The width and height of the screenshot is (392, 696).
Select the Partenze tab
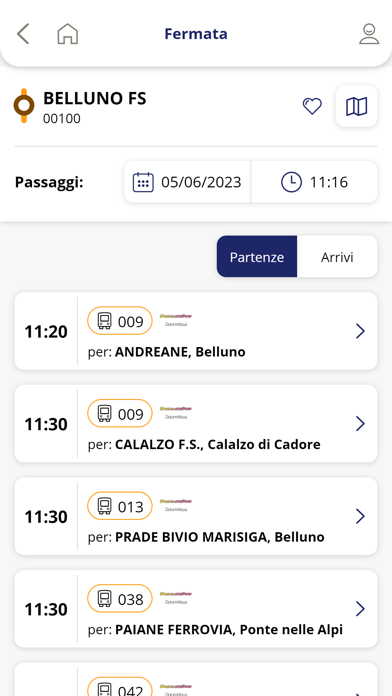[x=257, y=257]
